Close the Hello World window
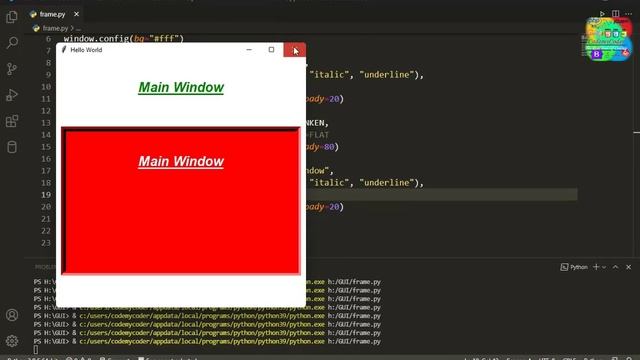This screenshot has height=360, width=640. coord(294,50)
